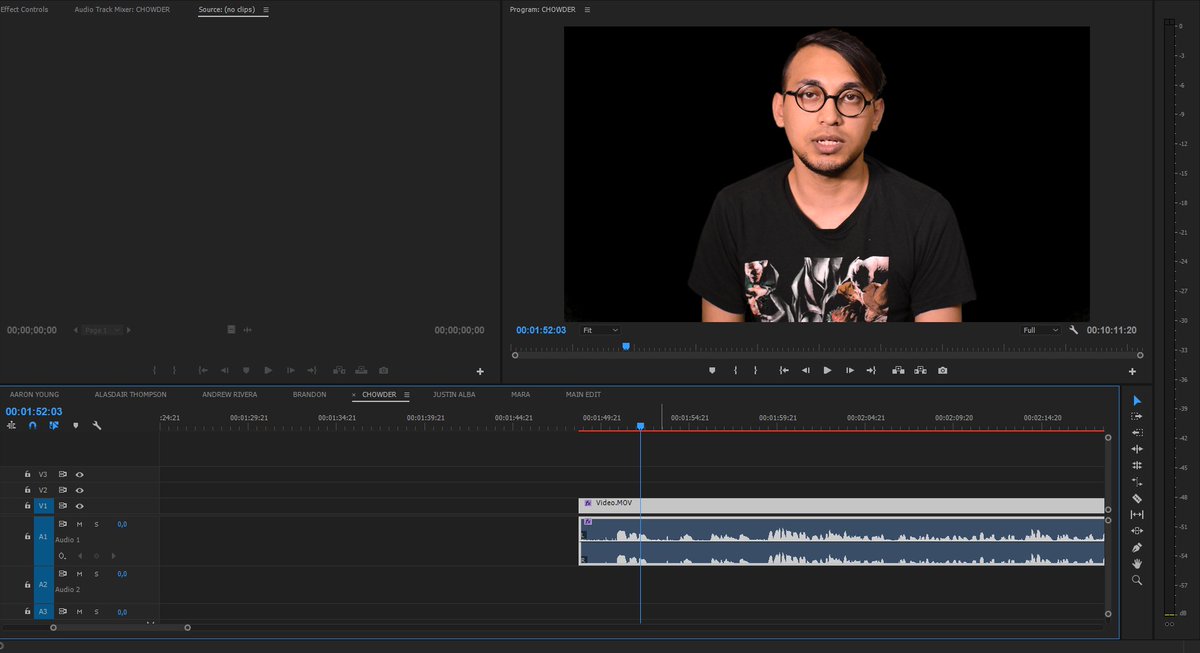The image size is (1200, 653).
Task: Select the Rolling Edit tool
Action: pos(1137,465)
